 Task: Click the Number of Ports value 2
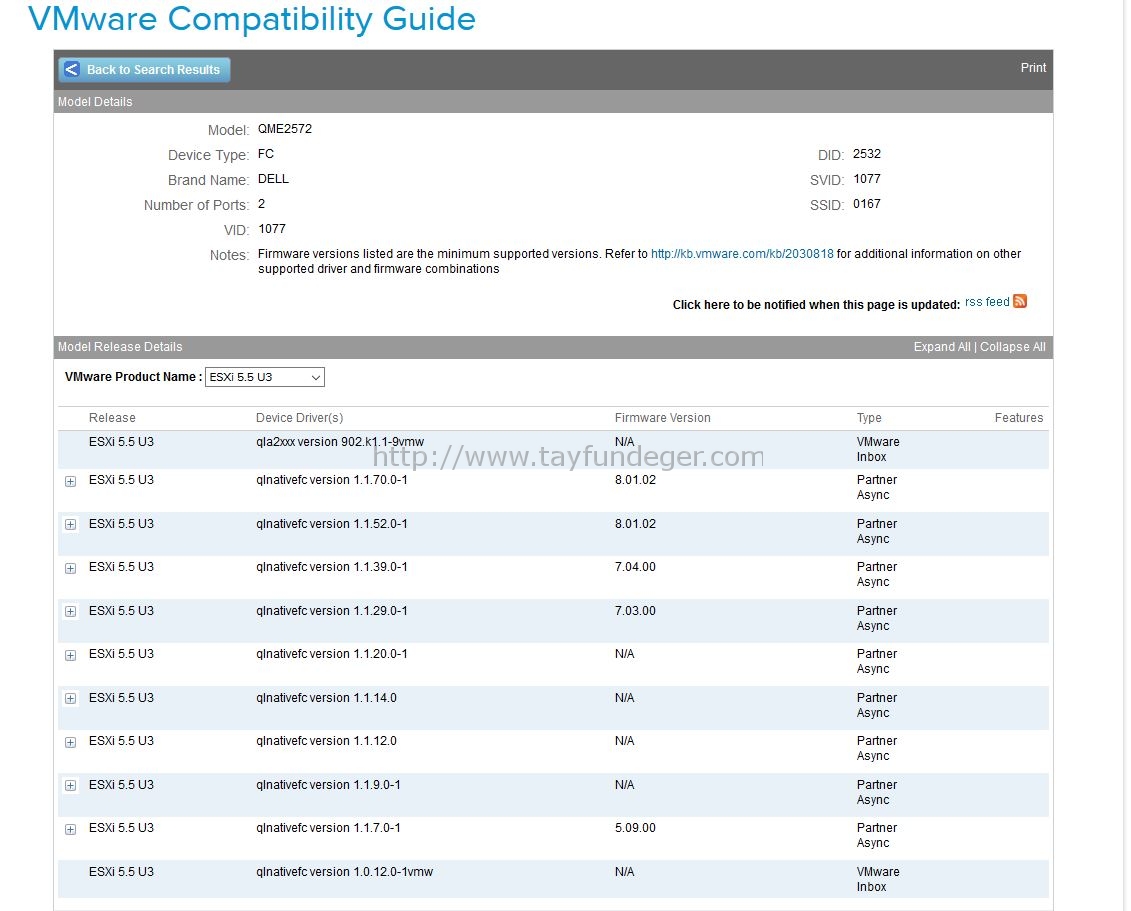click(261, 204)
